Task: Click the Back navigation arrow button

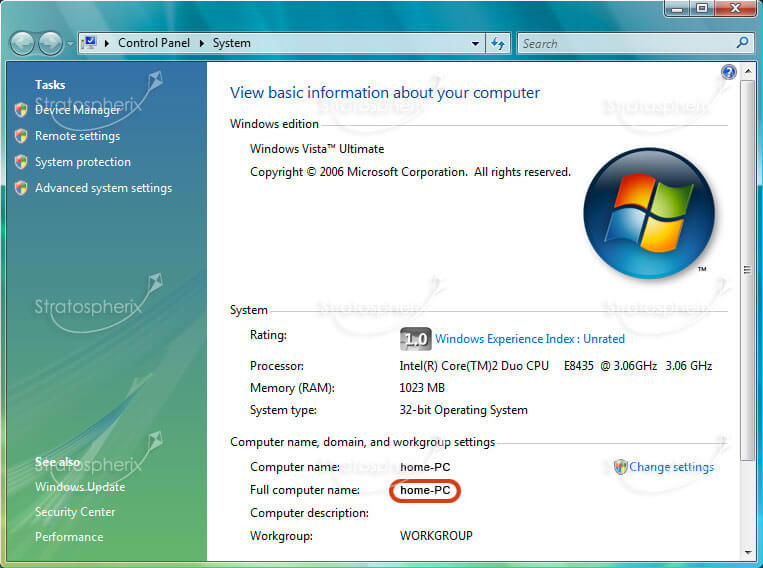Action: coord(22,43)
